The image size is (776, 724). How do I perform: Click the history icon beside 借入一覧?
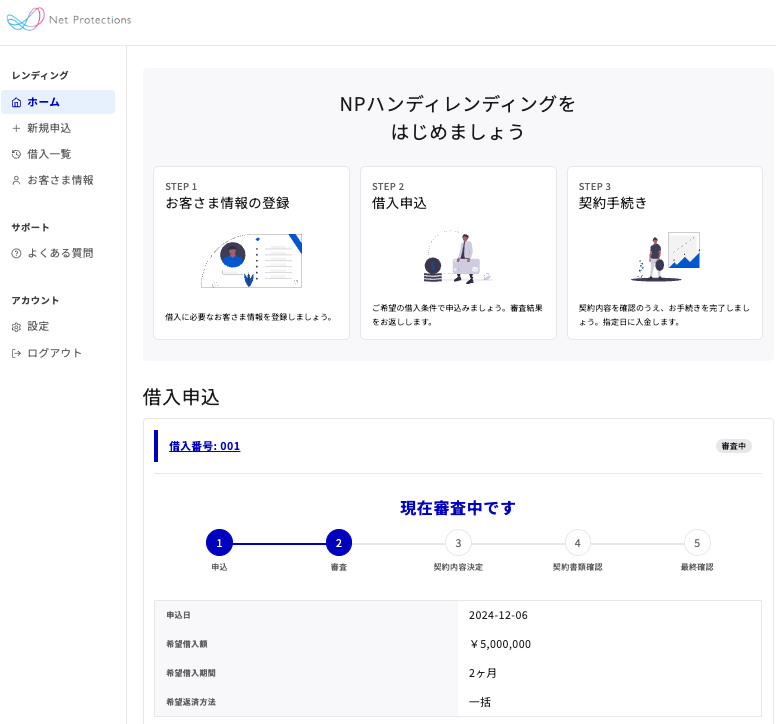point(16,154)
